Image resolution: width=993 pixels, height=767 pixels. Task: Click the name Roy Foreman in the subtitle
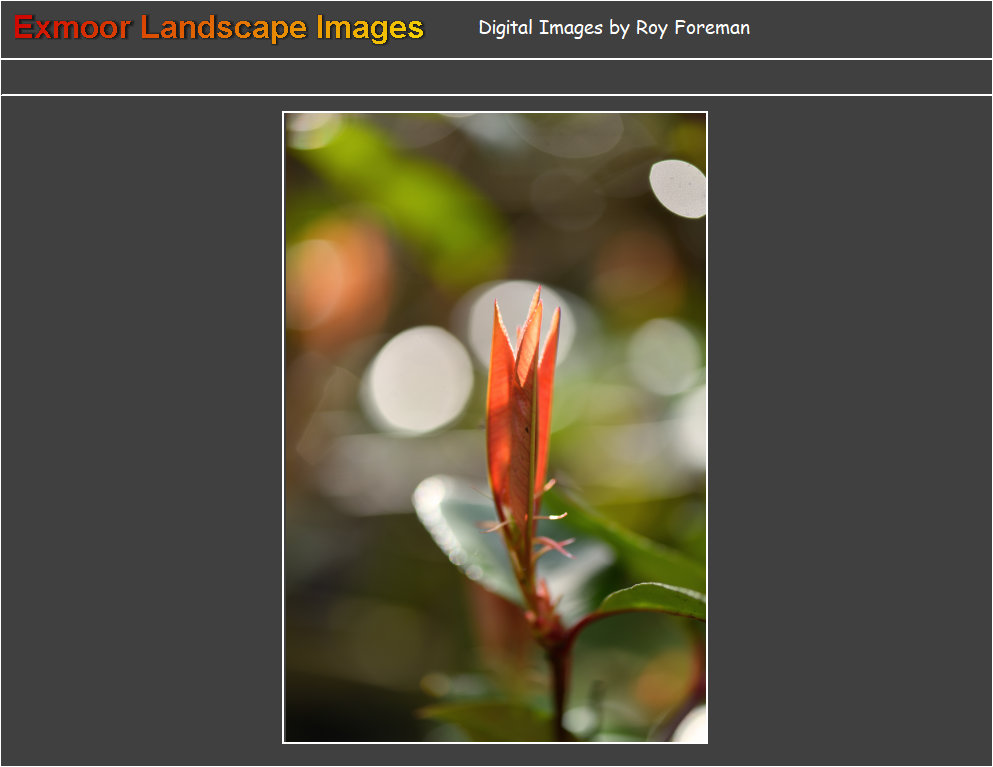[x=692, y=28]
